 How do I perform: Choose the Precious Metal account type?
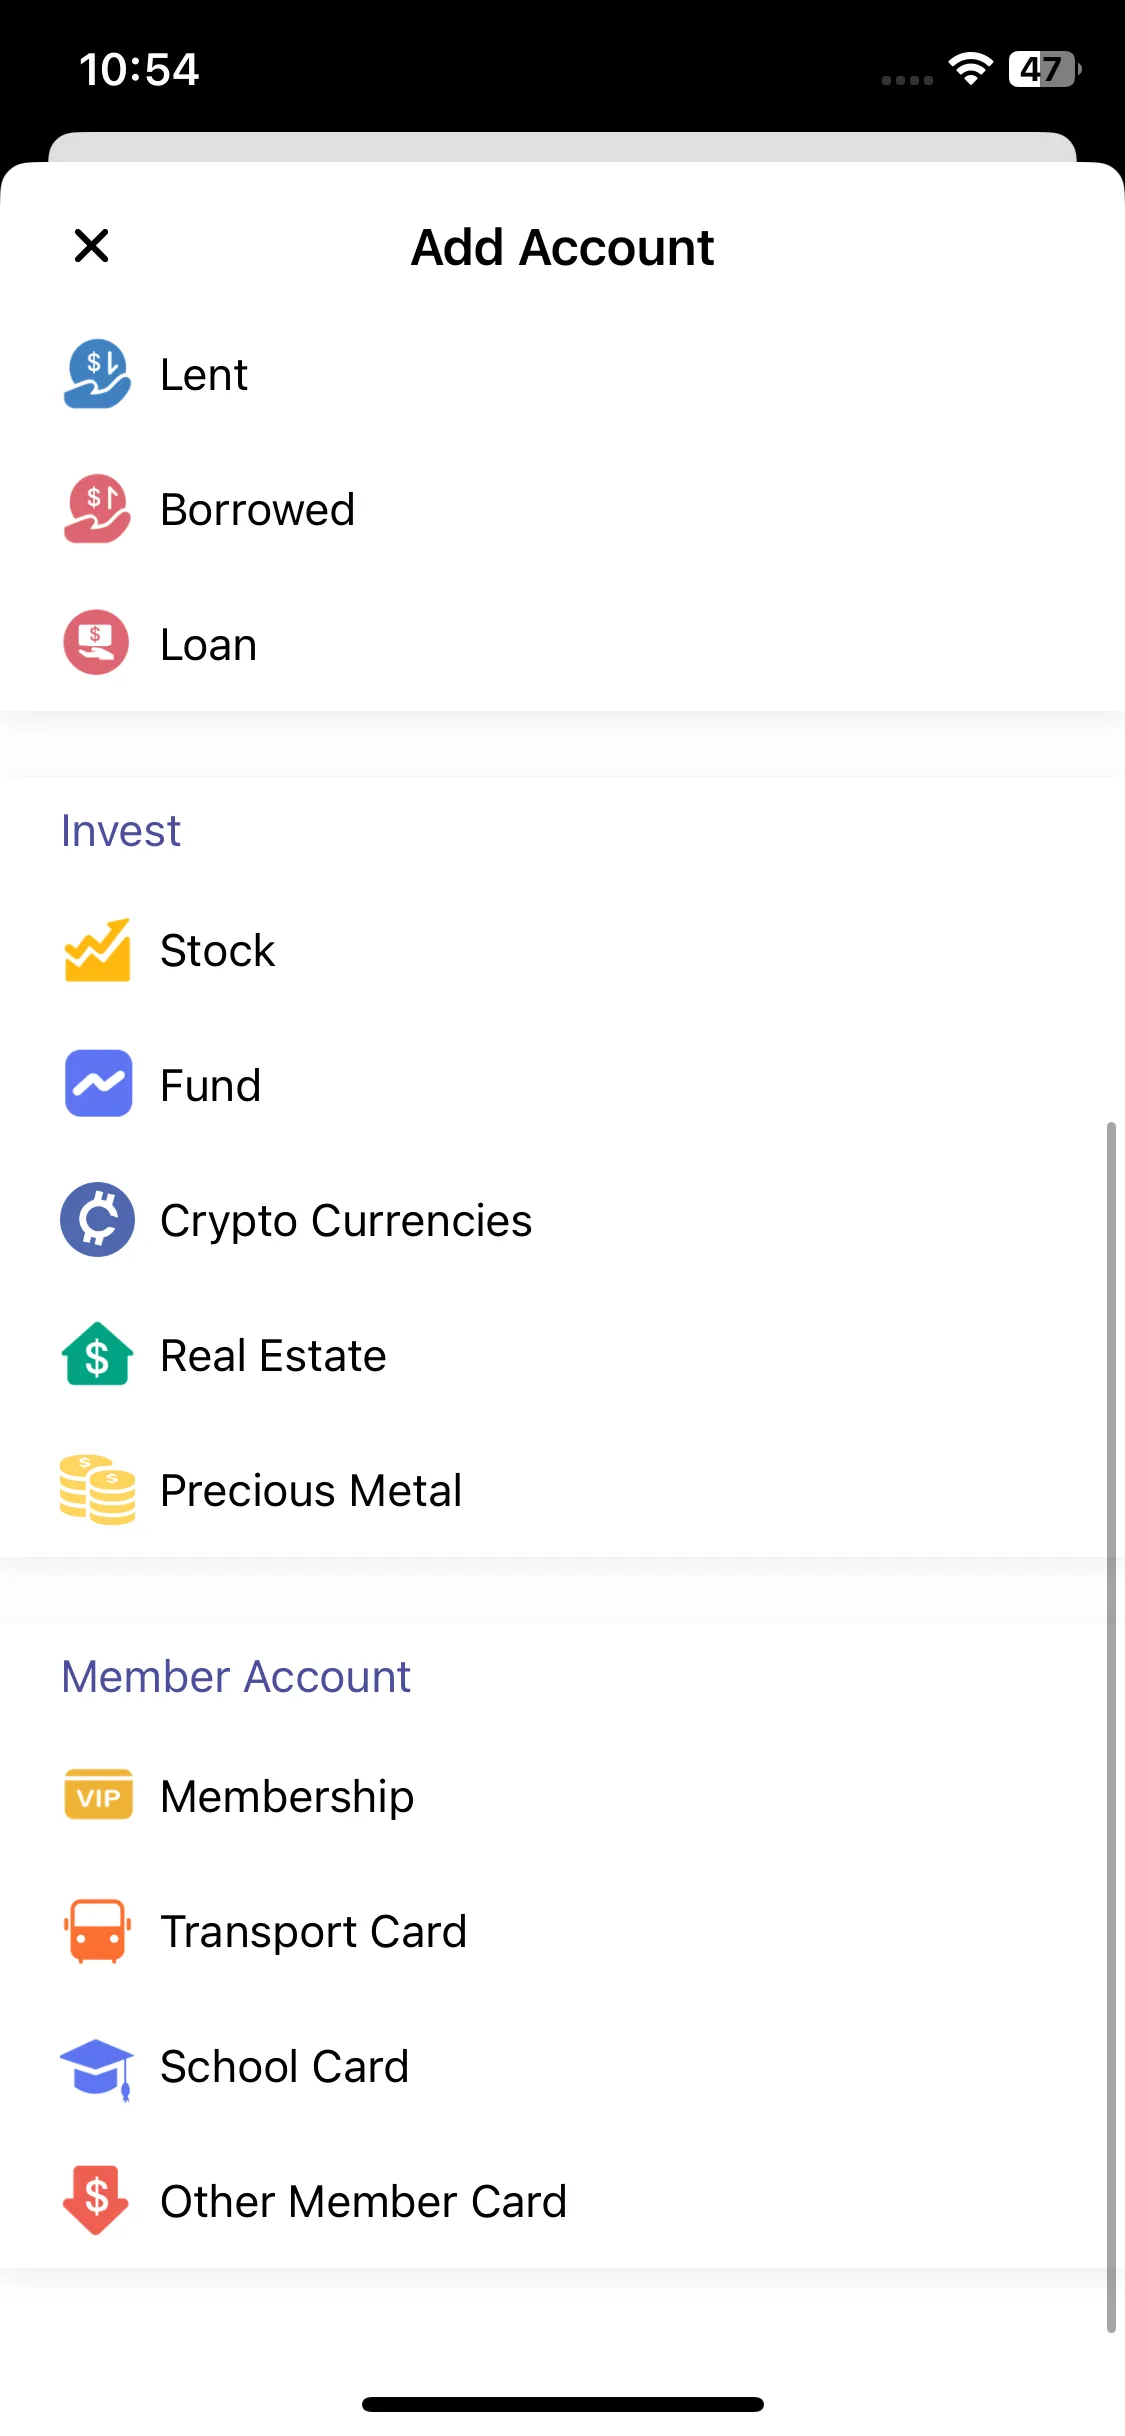[x=311, y=1491]
